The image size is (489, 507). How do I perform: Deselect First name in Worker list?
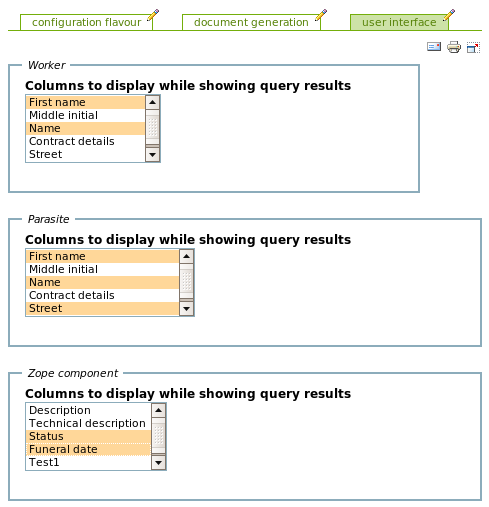pyautogui.click(x=86, y=102)
